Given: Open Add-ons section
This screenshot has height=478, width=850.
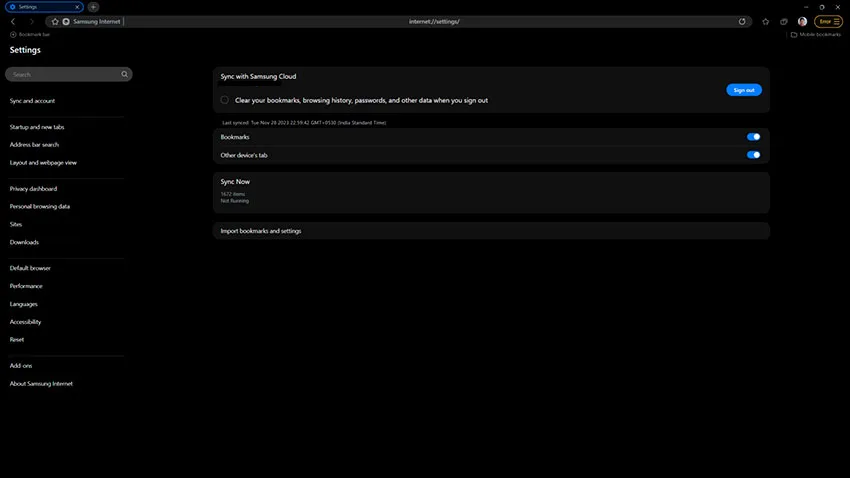Looking at the screenshot, I should click(x=21, y=366).
